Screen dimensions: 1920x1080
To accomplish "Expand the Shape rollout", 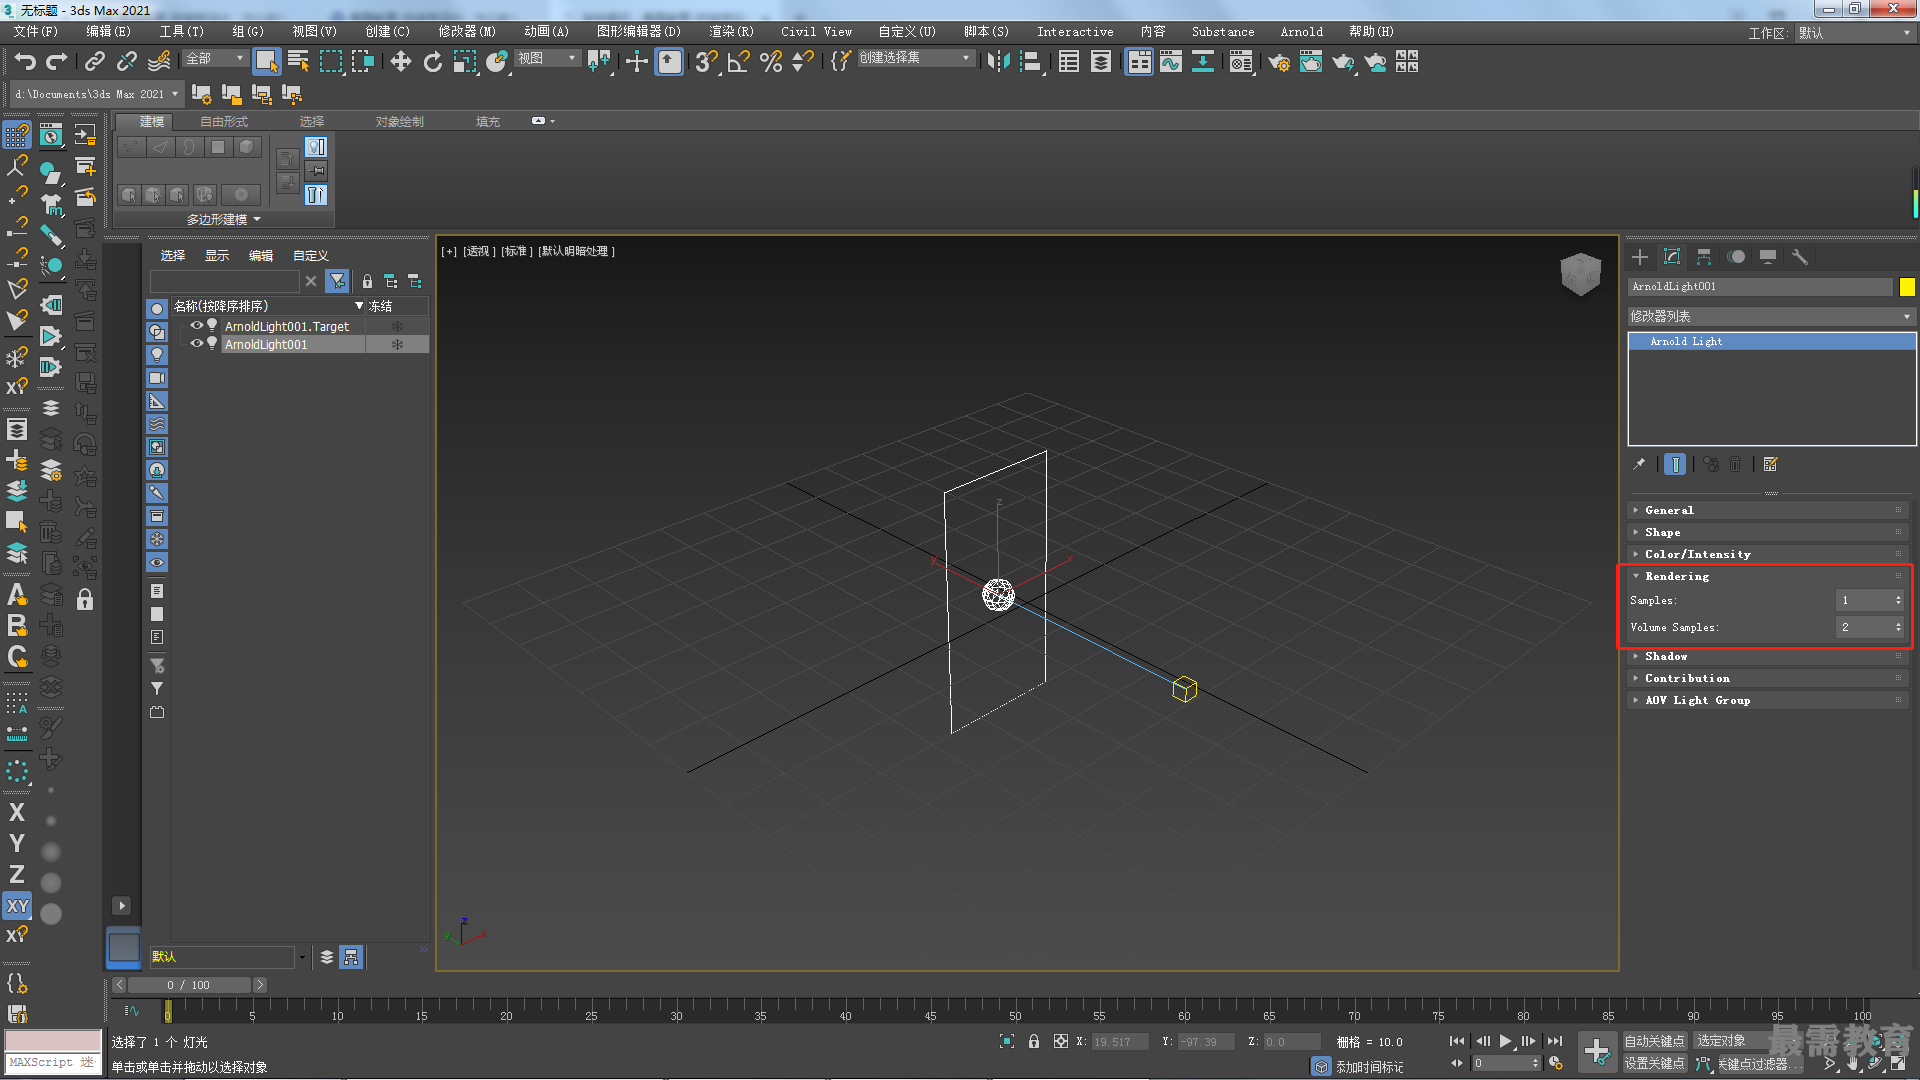I will (1768, 532).
